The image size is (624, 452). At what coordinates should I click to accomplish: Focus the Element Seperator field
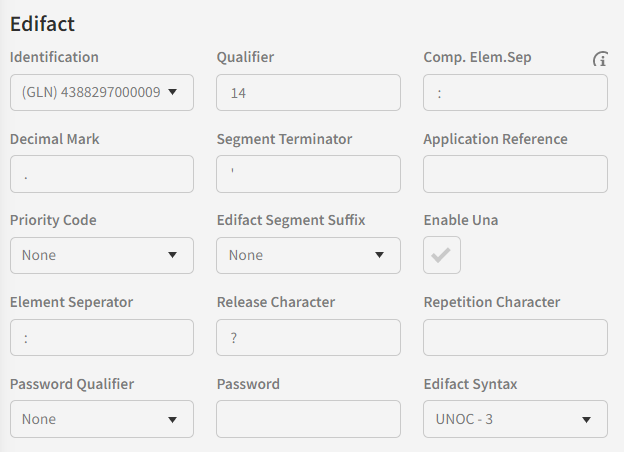102,338
